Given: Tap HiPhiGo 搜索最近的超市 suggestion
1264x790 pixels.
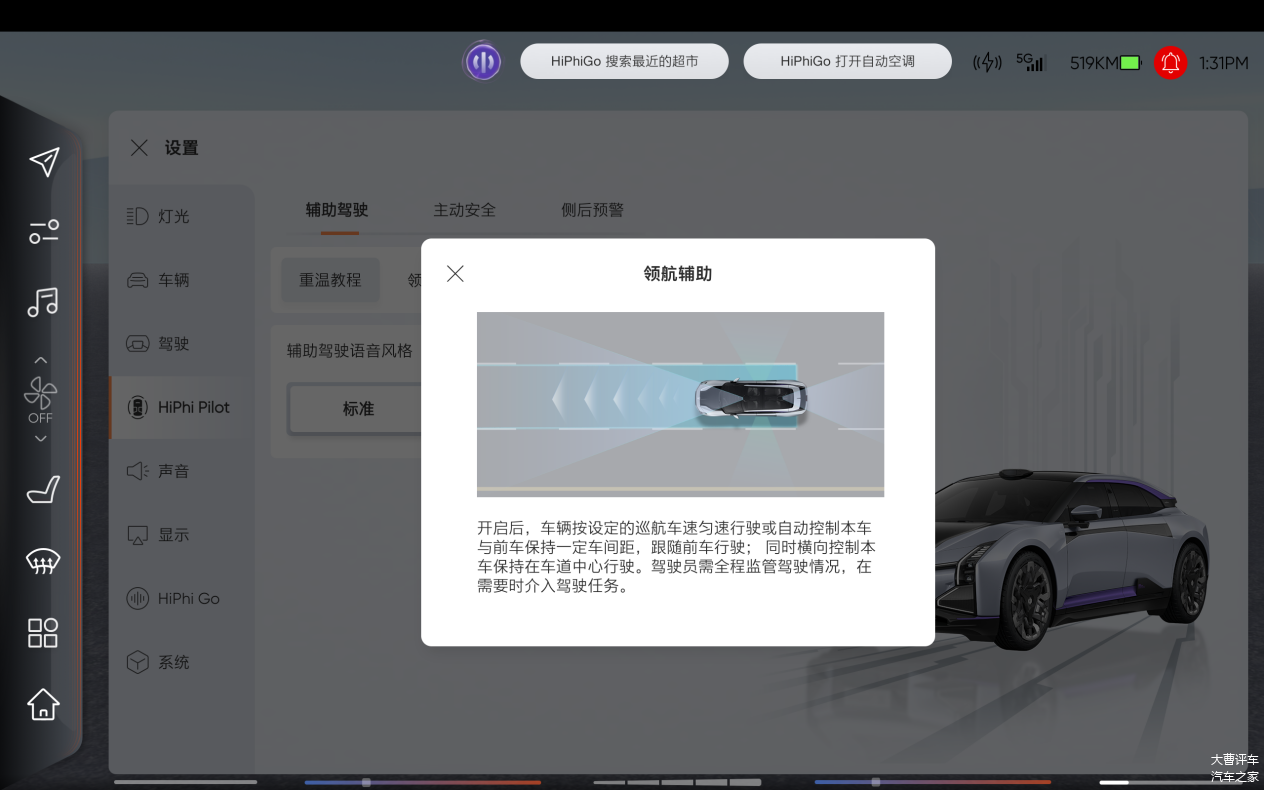Looking at the screenshot, I should tap(624, 62).
